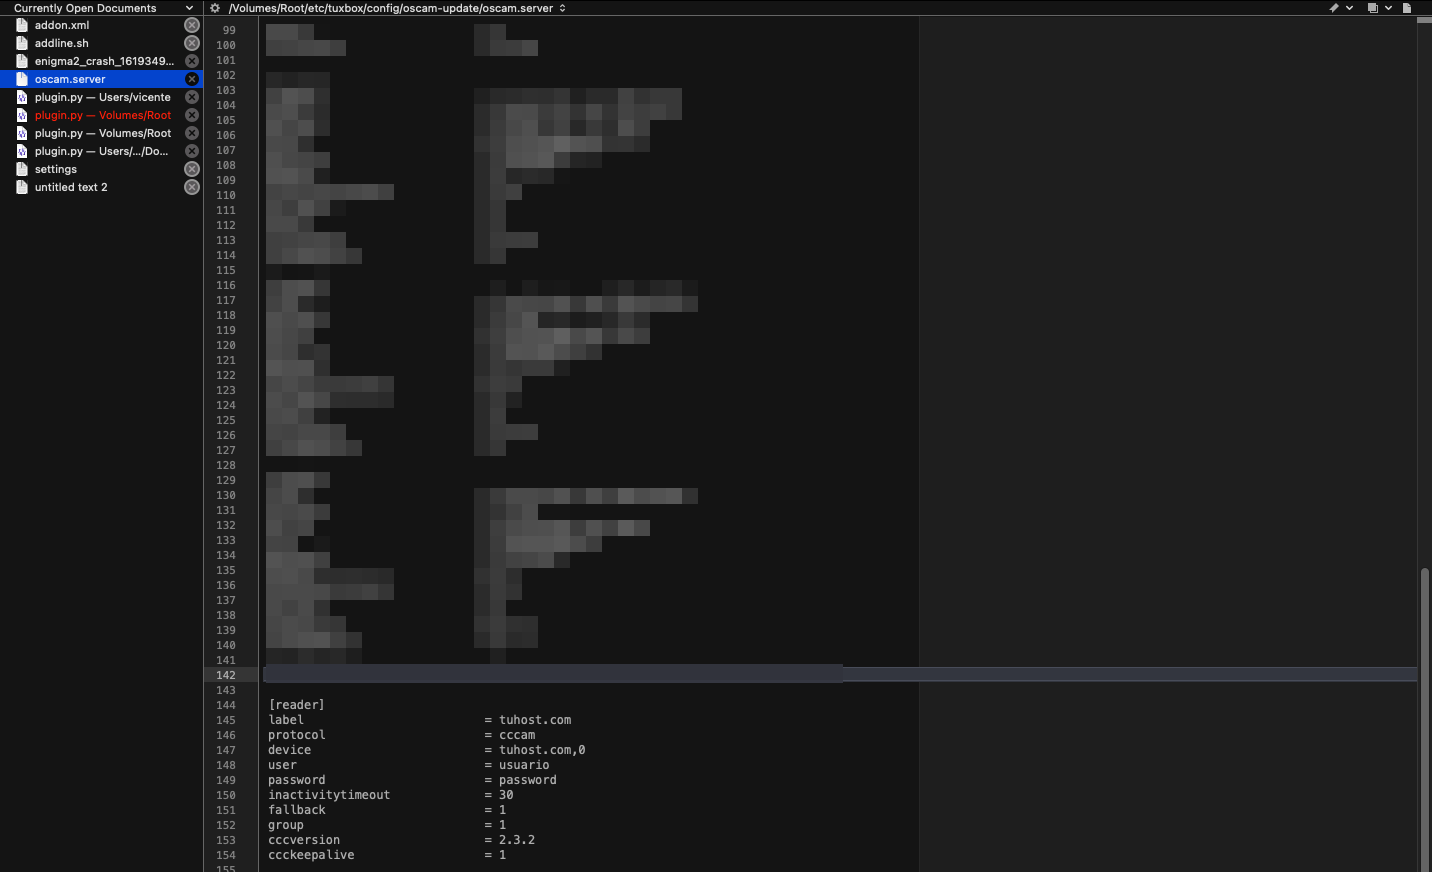The image size is (1432, 872).
Task: Open the chevron next to the markers icon
Action: (x=1350, y=8)
